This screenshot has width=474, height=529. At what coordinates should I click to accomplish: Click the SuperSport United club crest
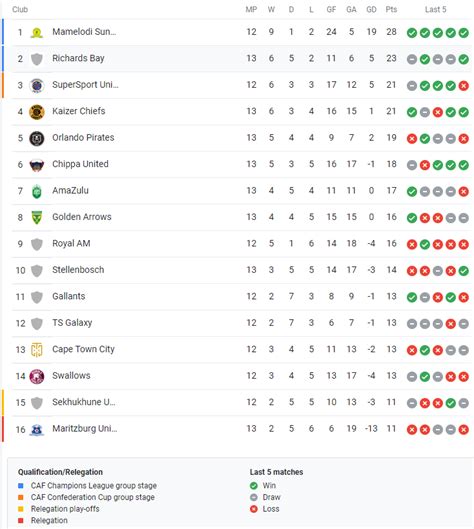pyautogui.click(x=37, y=85)
